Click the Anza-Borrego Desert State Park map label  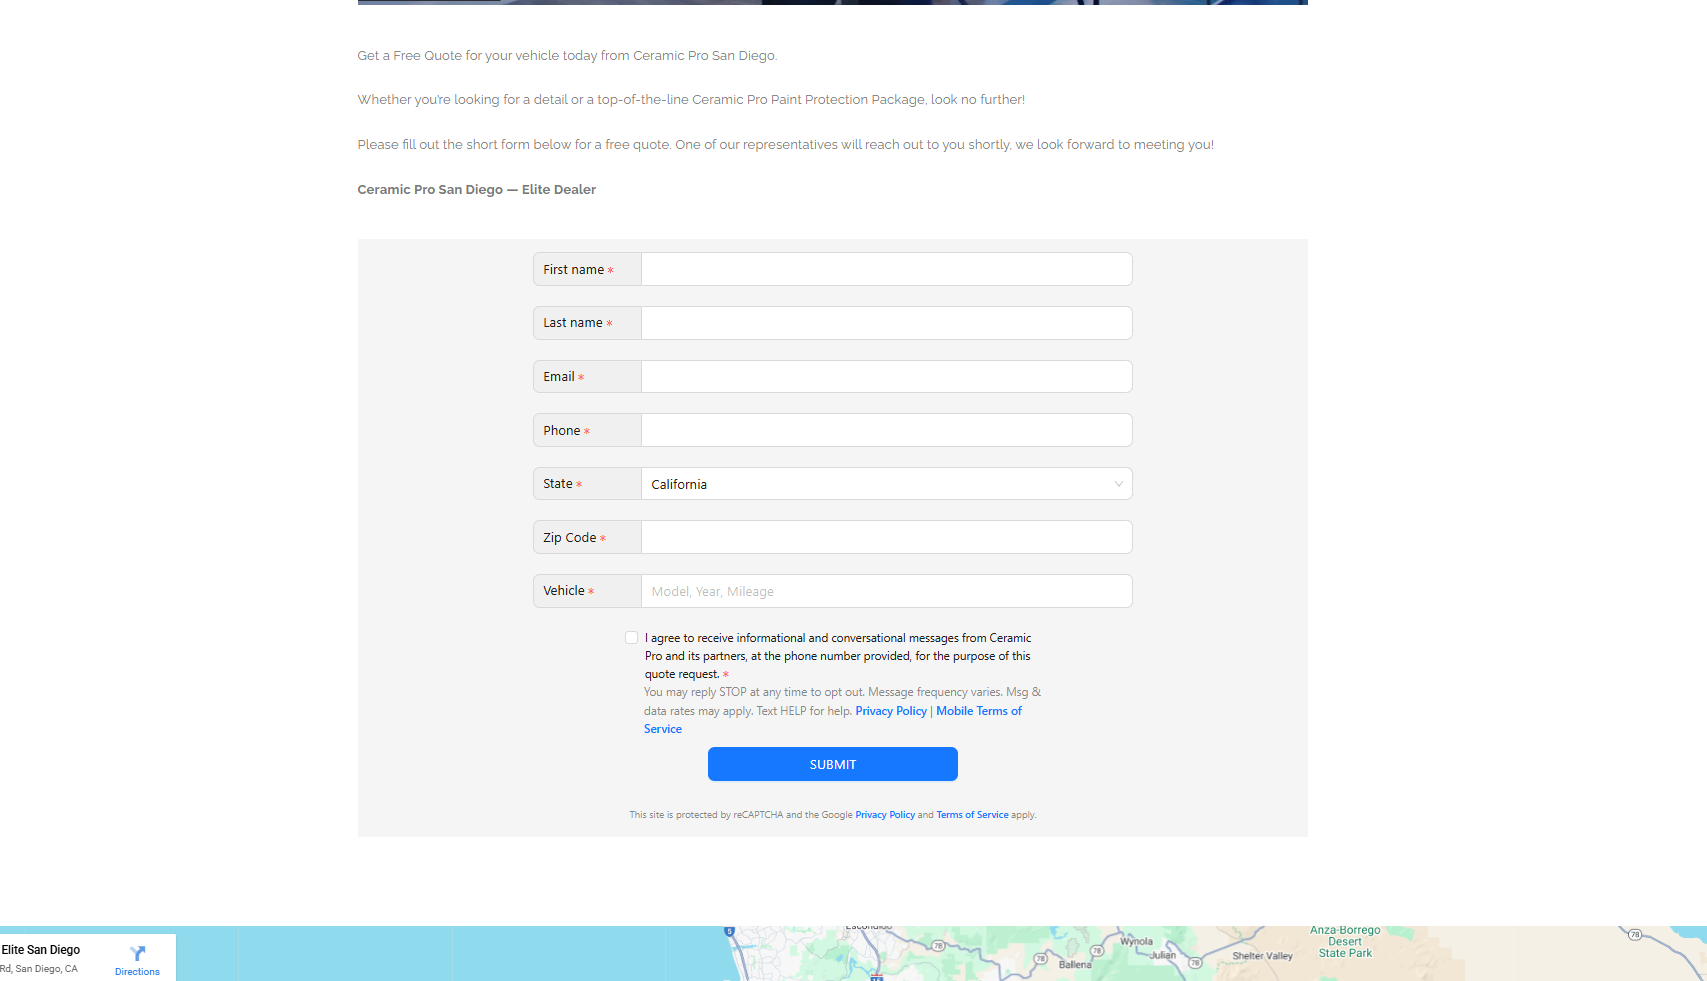click(1345, 942)
